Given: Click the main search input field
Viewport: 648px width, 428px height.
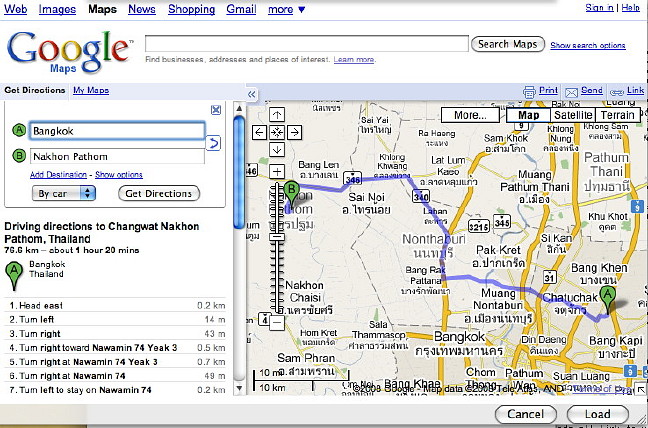Looking at the screenshot, I should (x=307, y=43).
